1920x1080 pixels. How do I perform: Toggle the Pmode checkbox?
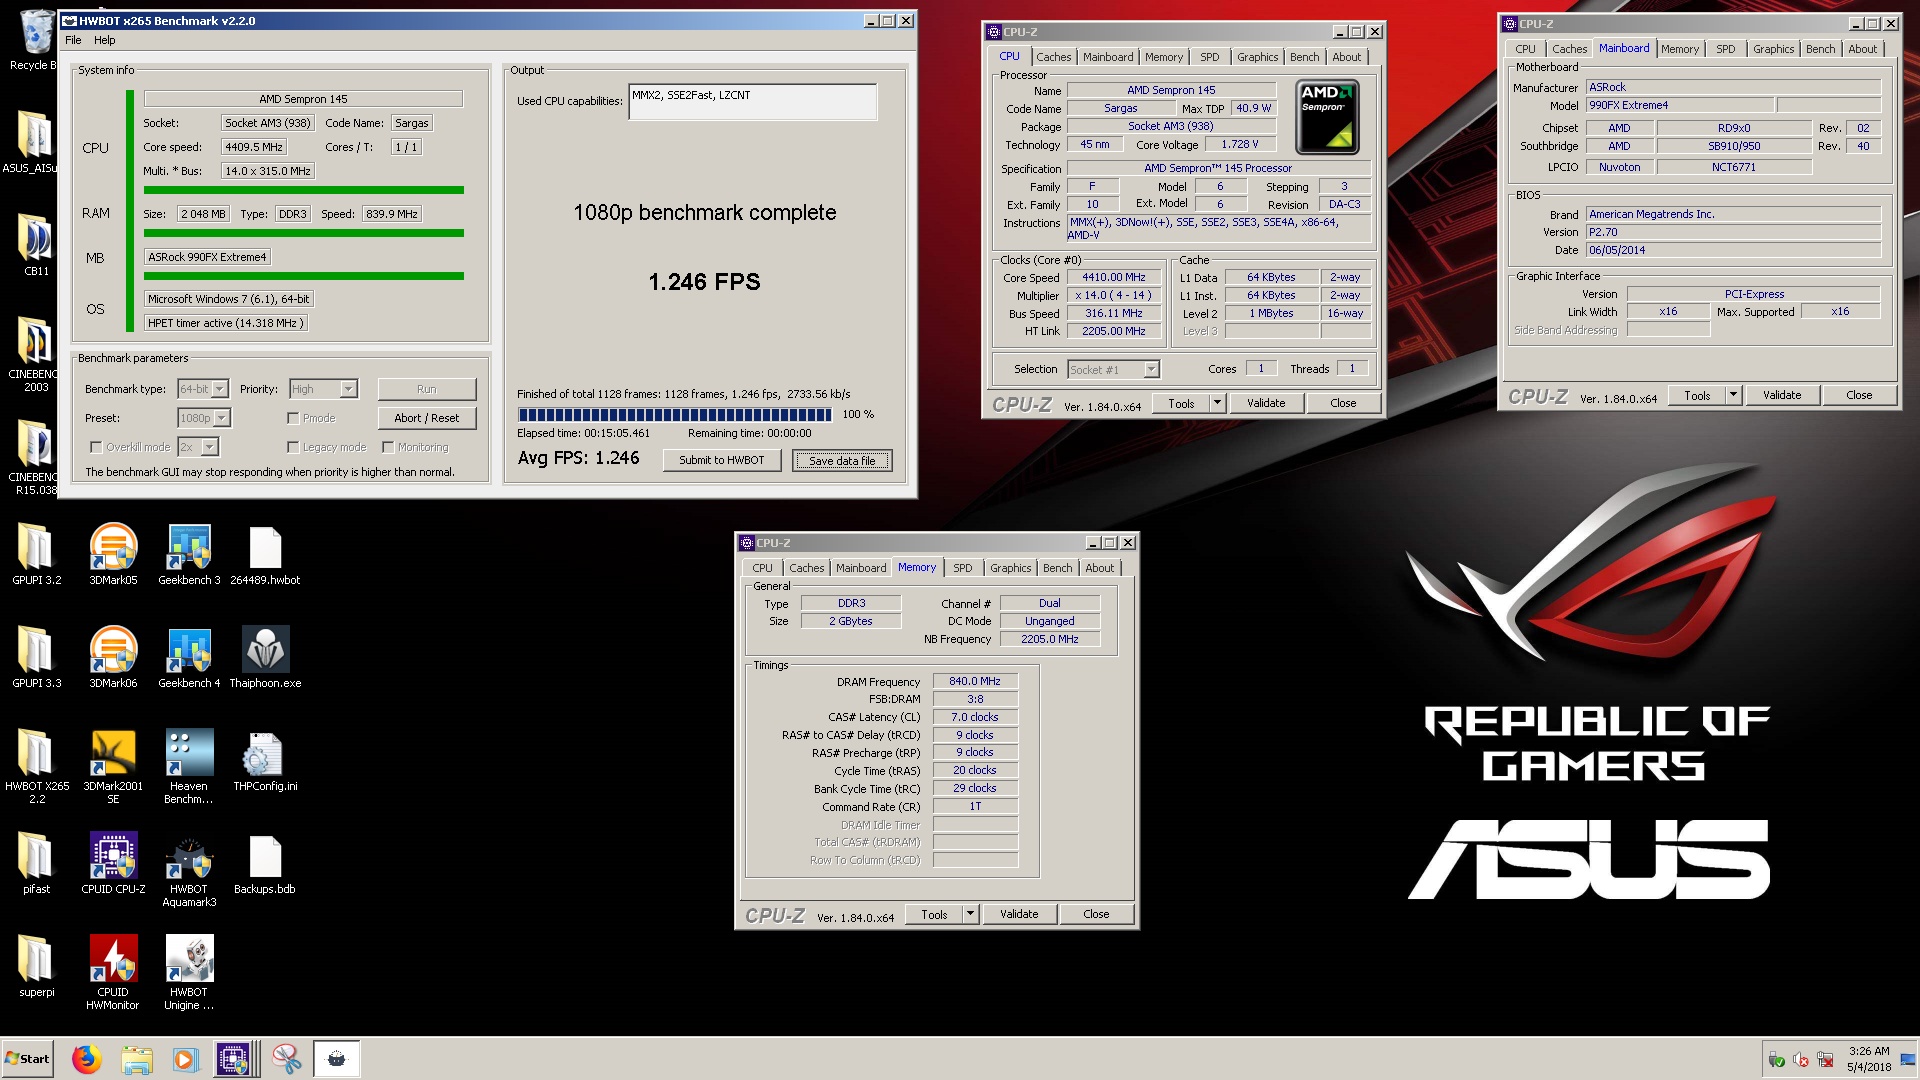click(x=293, y=418)
